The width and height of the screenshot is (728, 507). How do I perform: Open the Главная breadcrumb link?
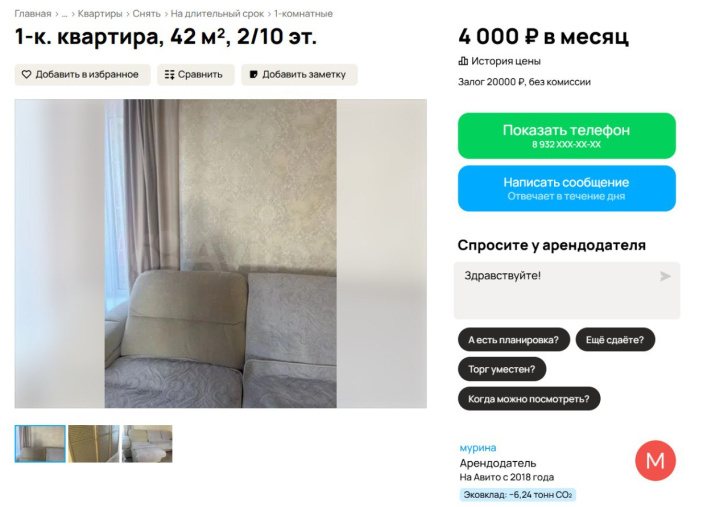point(32,13)
